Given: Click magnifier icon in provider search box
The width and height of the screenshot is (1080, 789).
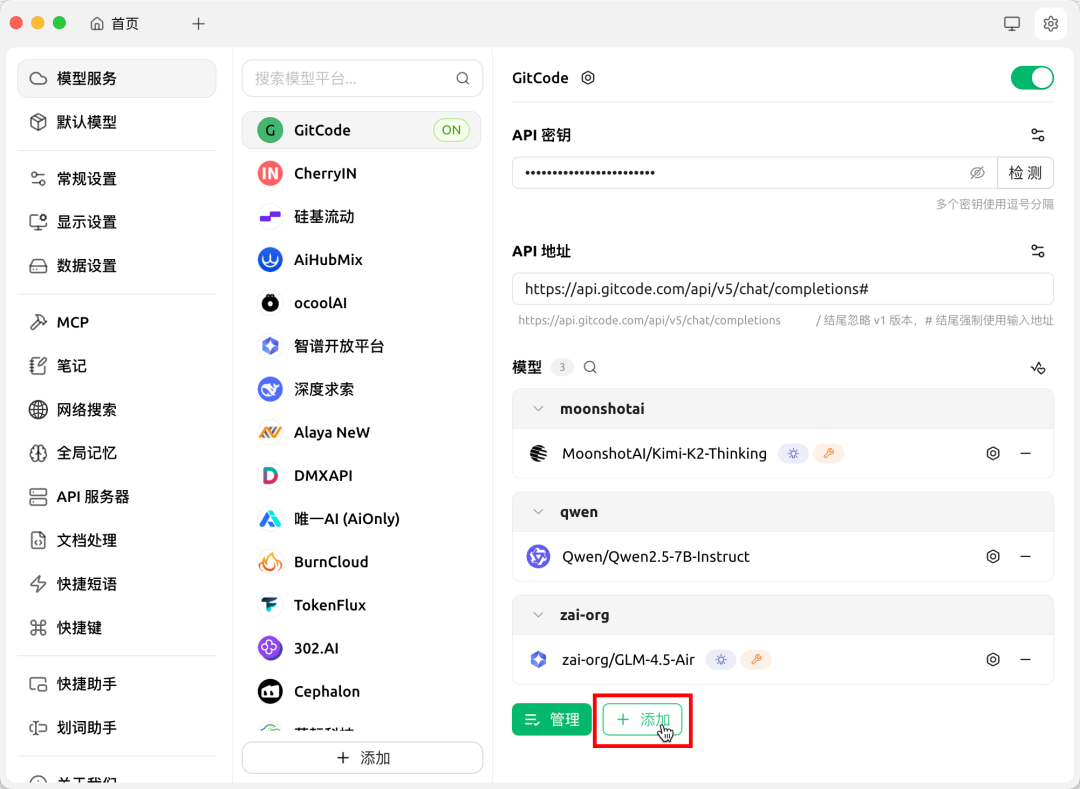Looking at the screenshot, I should (463, 78).
